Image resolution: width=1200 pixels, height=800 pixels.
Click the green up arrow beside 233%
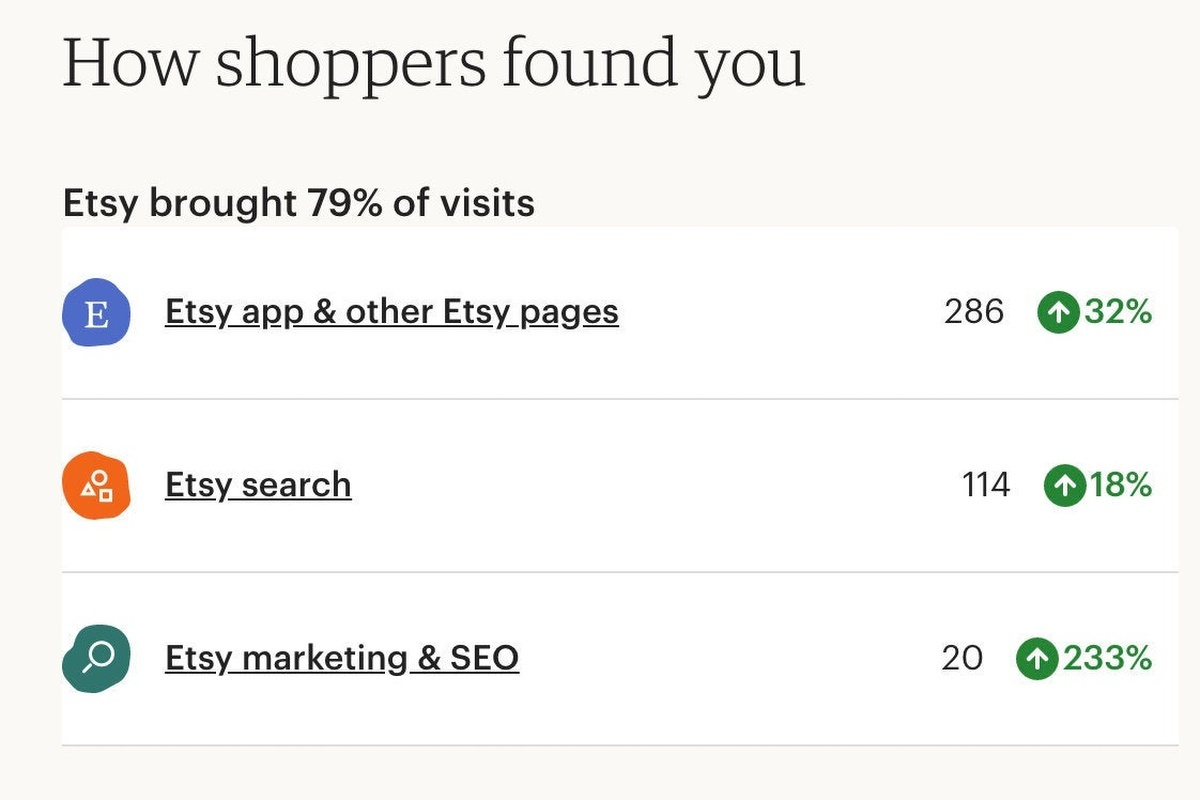click(x=1037, y=659)
